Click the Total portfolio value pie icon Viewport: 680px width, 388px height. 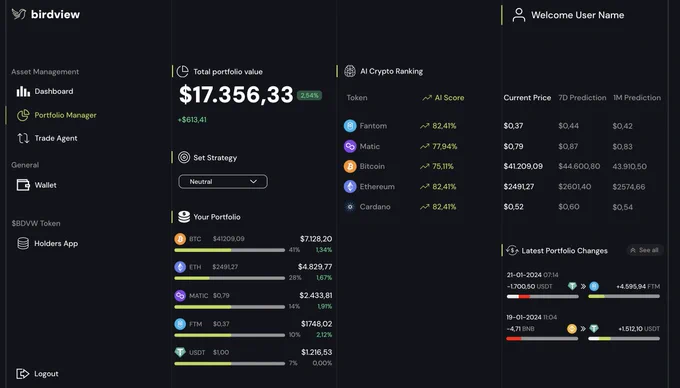183,71
